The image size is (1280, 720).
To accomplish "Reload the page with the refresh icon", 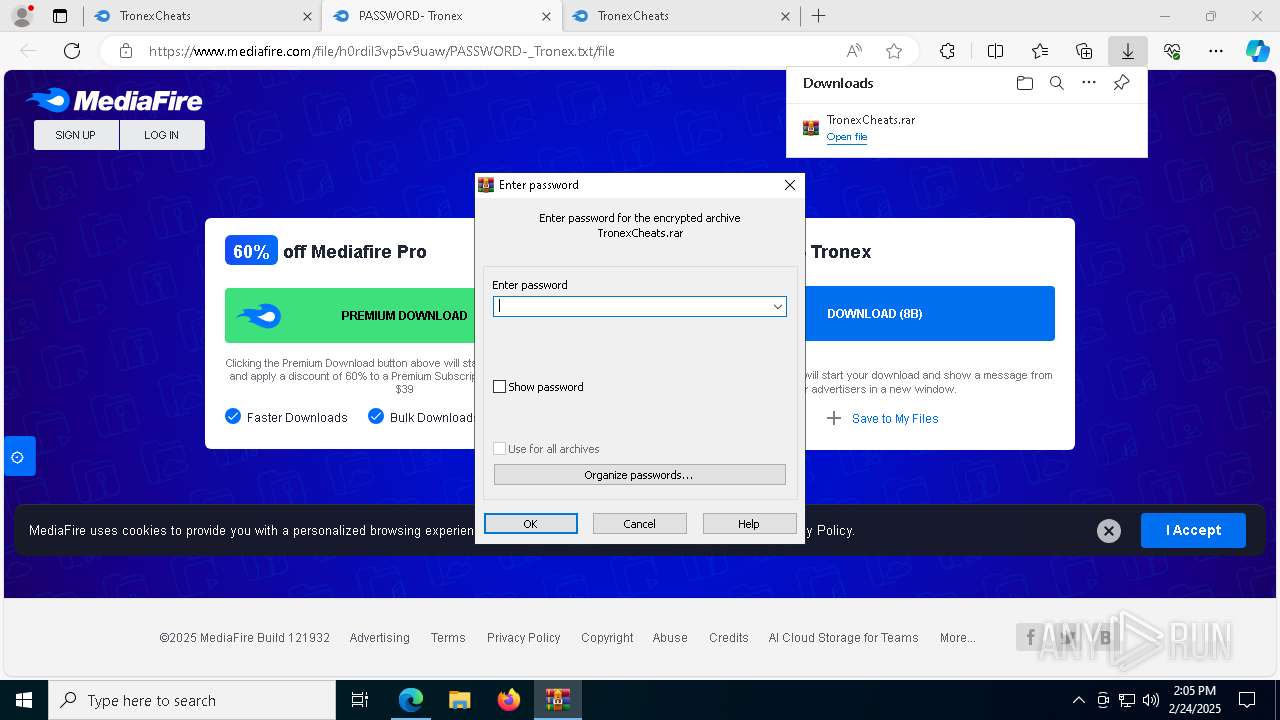I will tap(72, 51).
